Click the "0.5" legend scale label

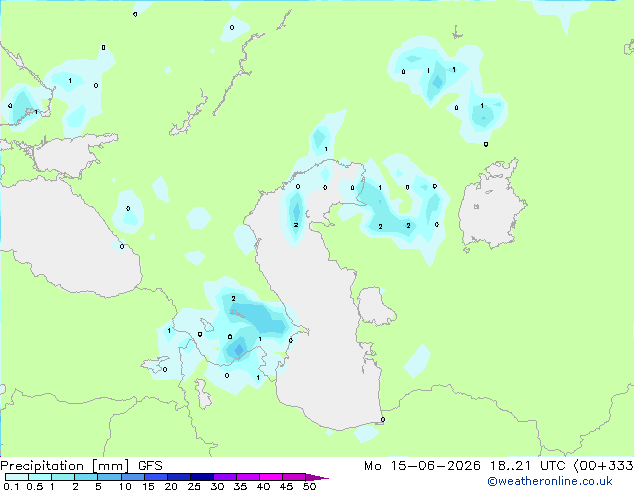click(x=35, y=486)
